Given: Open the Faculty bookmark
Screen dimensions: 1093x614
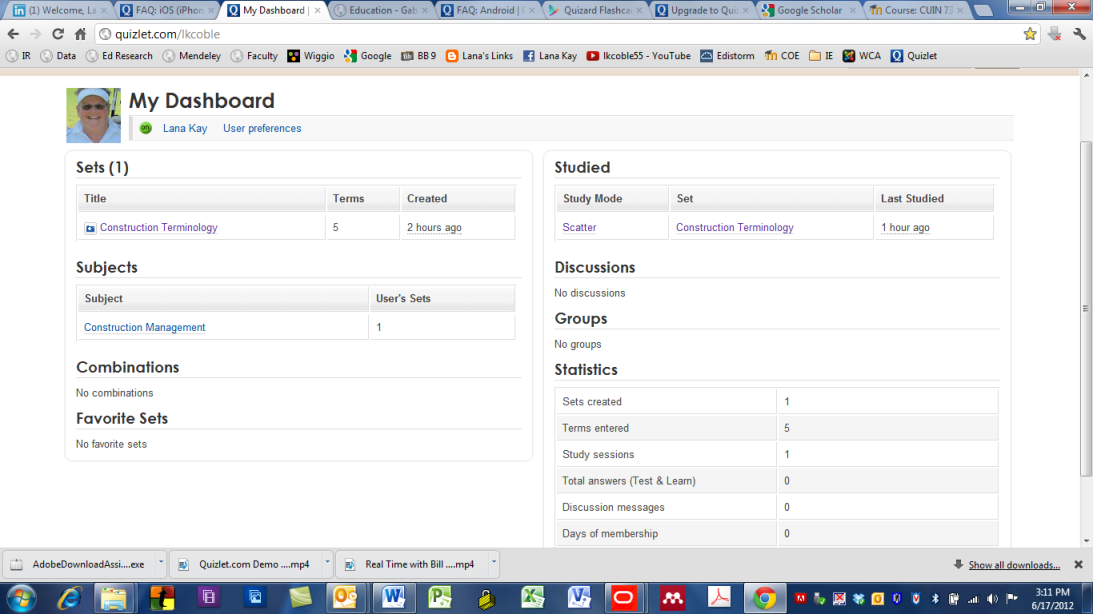Looking at the screenshot, I should (254, 56).
